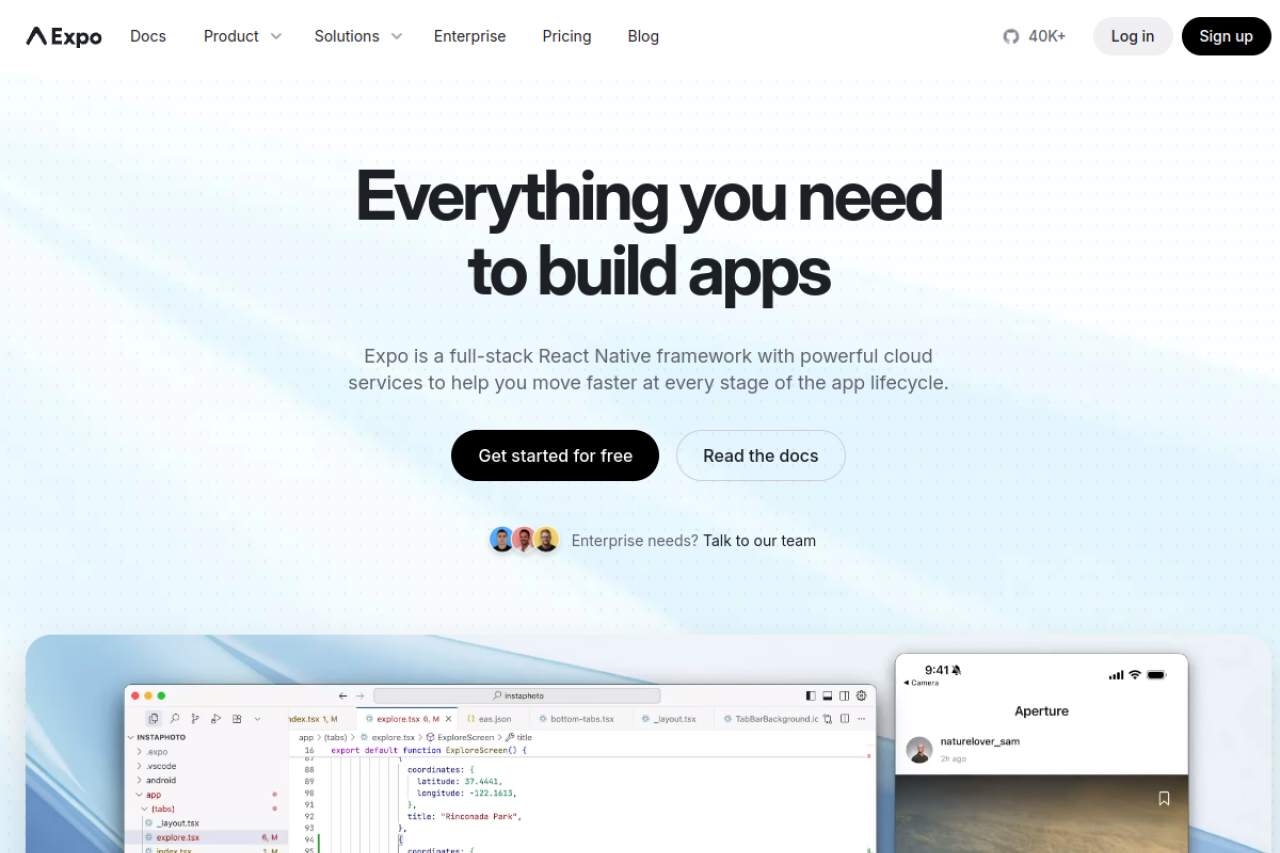Select the Search icon in editor sidebar
The width and height of the screenshot is (1280, 853).
174,718
